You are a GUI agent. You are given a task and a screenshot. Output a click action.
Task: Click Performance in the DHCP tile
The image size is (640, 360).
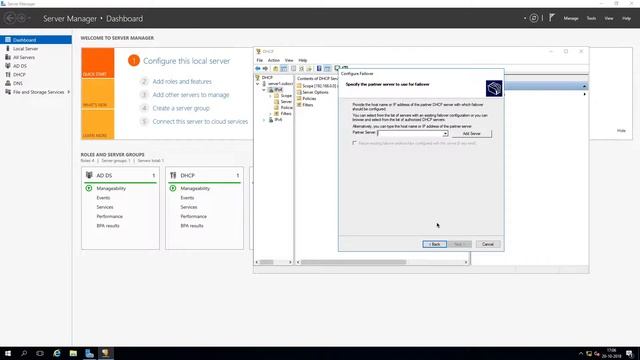pyautogui.click(x=193, y=216)
